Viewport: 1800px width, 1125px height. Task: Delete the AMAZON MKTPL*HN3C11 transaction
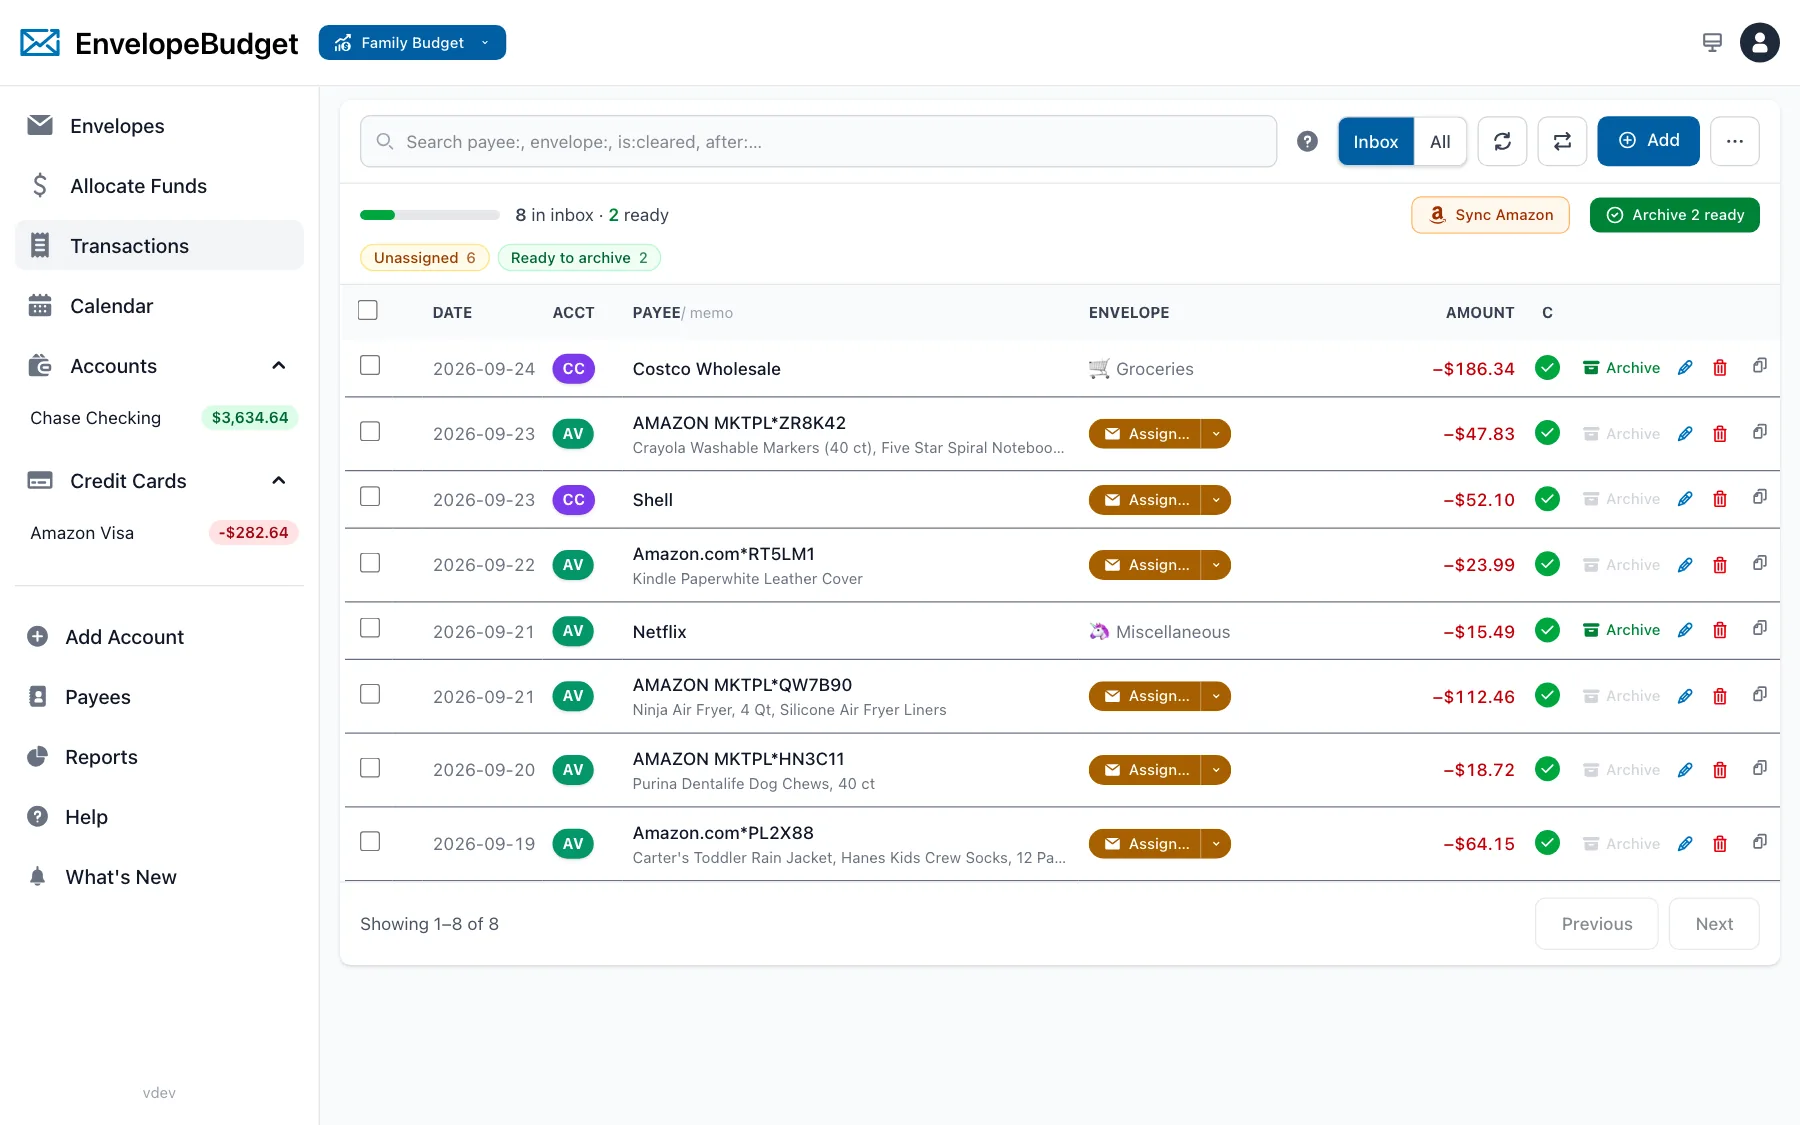[1720, 770]
